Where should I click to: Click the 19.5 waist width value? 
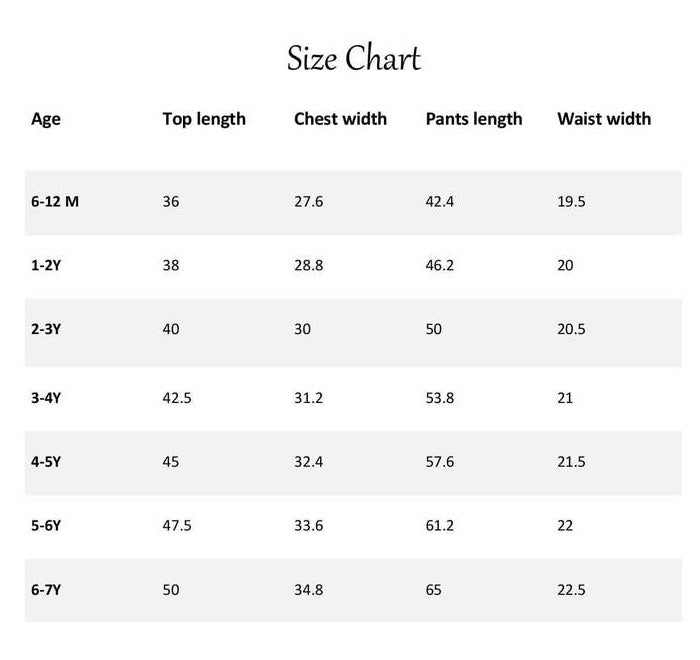coord(571,201)
